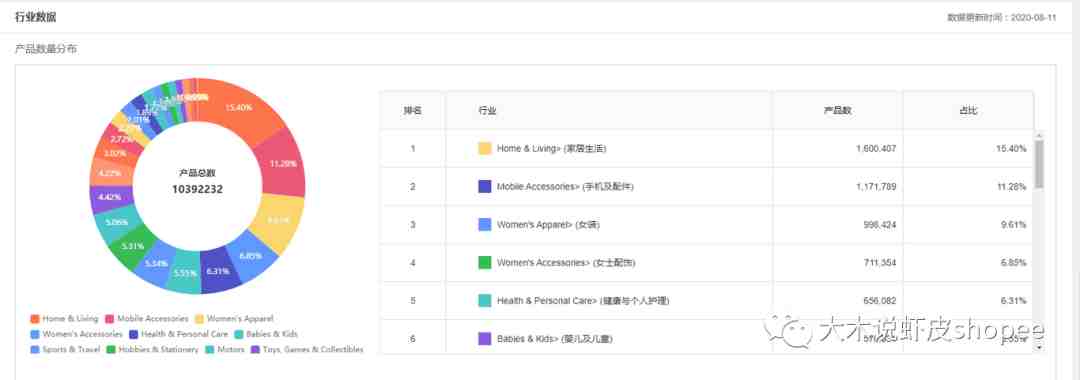Click the blue swatch in Women's Apparel table row
The height and width of the screenshot is (380, 1080).
click(x=484, y=224)
